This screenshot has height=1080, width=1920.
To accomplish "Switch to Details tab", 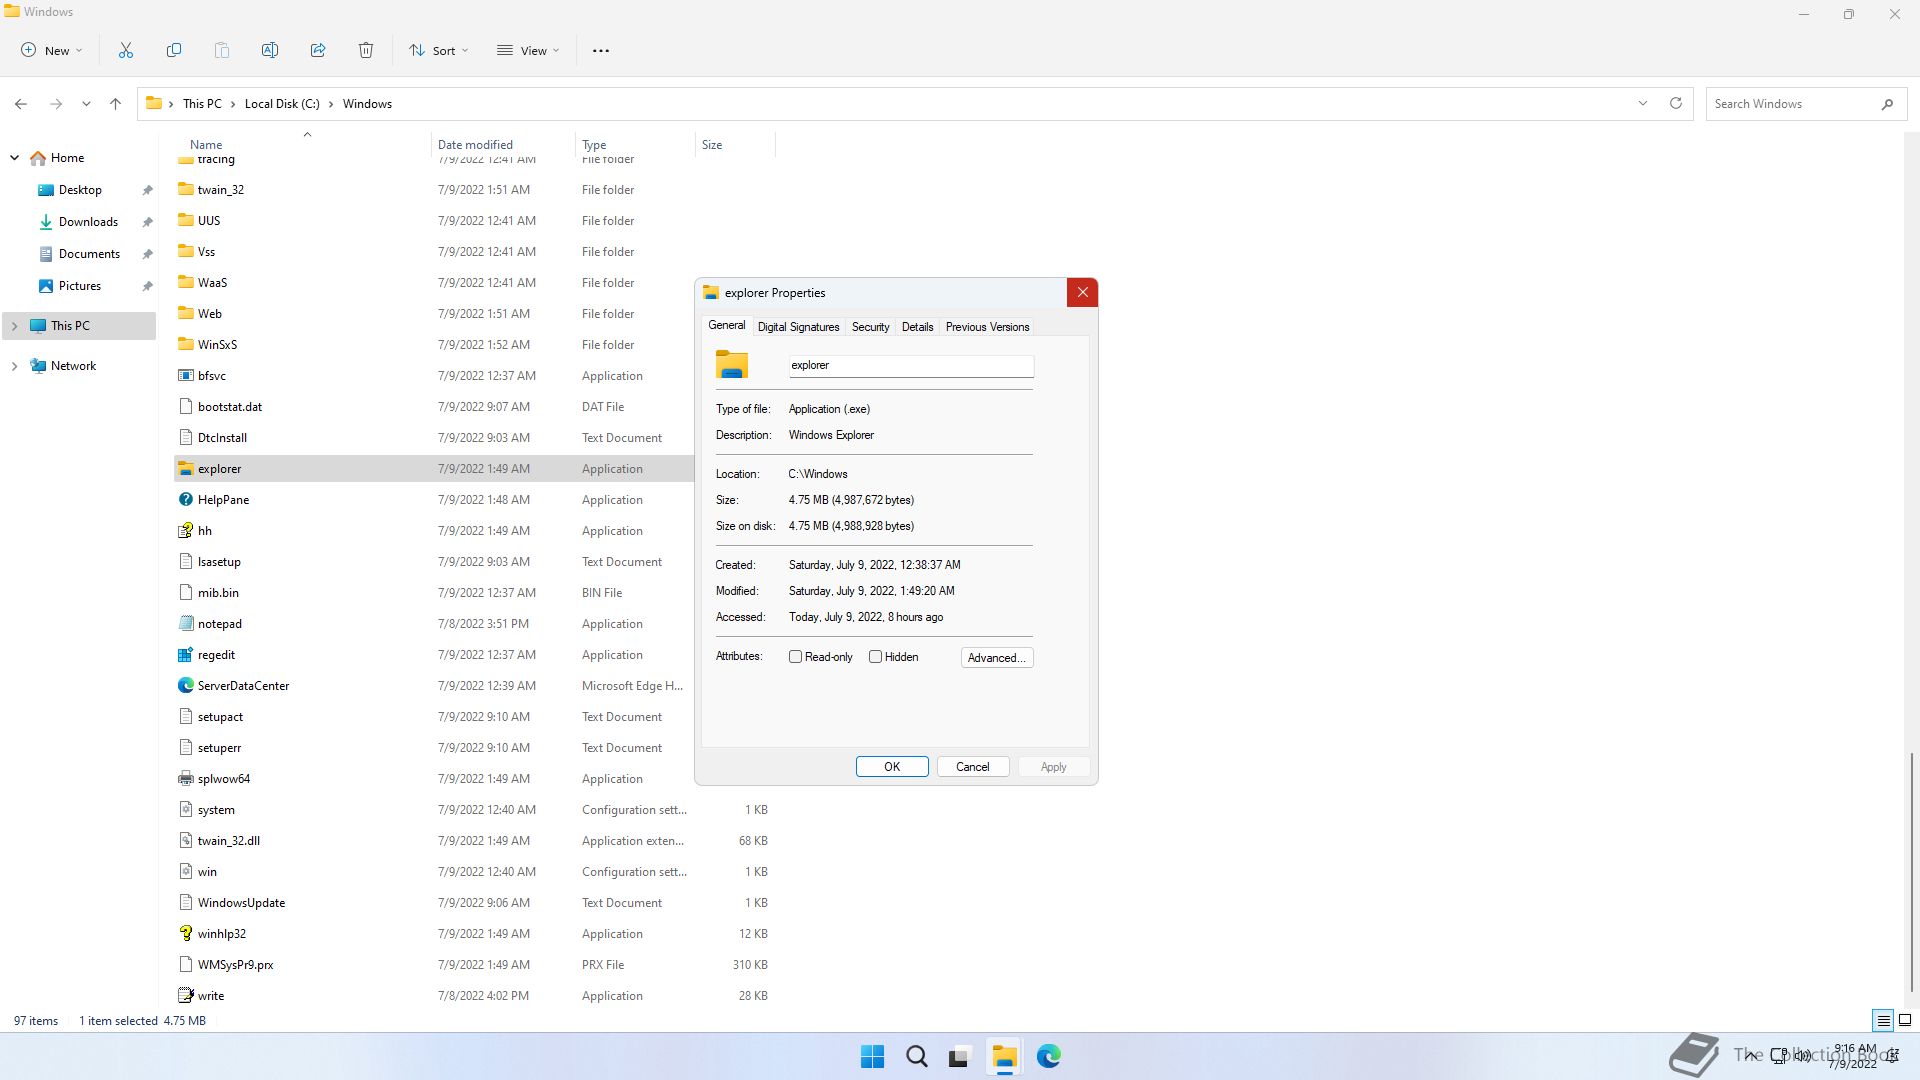I will pos(917,327).
